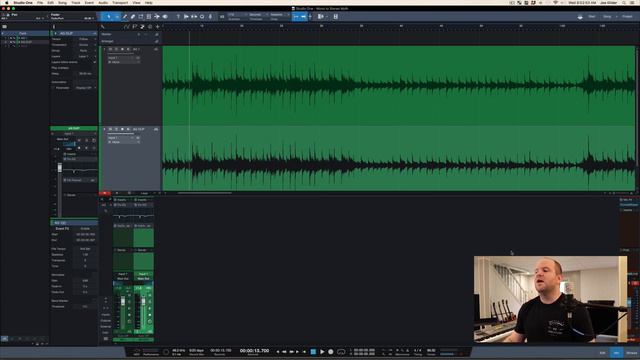The height and width of the screenshot is (360, 640).
Task: Solo the AG 1 track
Action: click(116, 49)
